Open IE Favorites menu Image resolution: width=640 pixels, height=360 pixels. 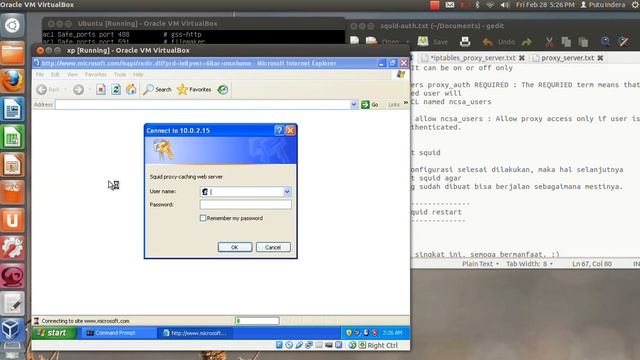(x=96, y=74)
